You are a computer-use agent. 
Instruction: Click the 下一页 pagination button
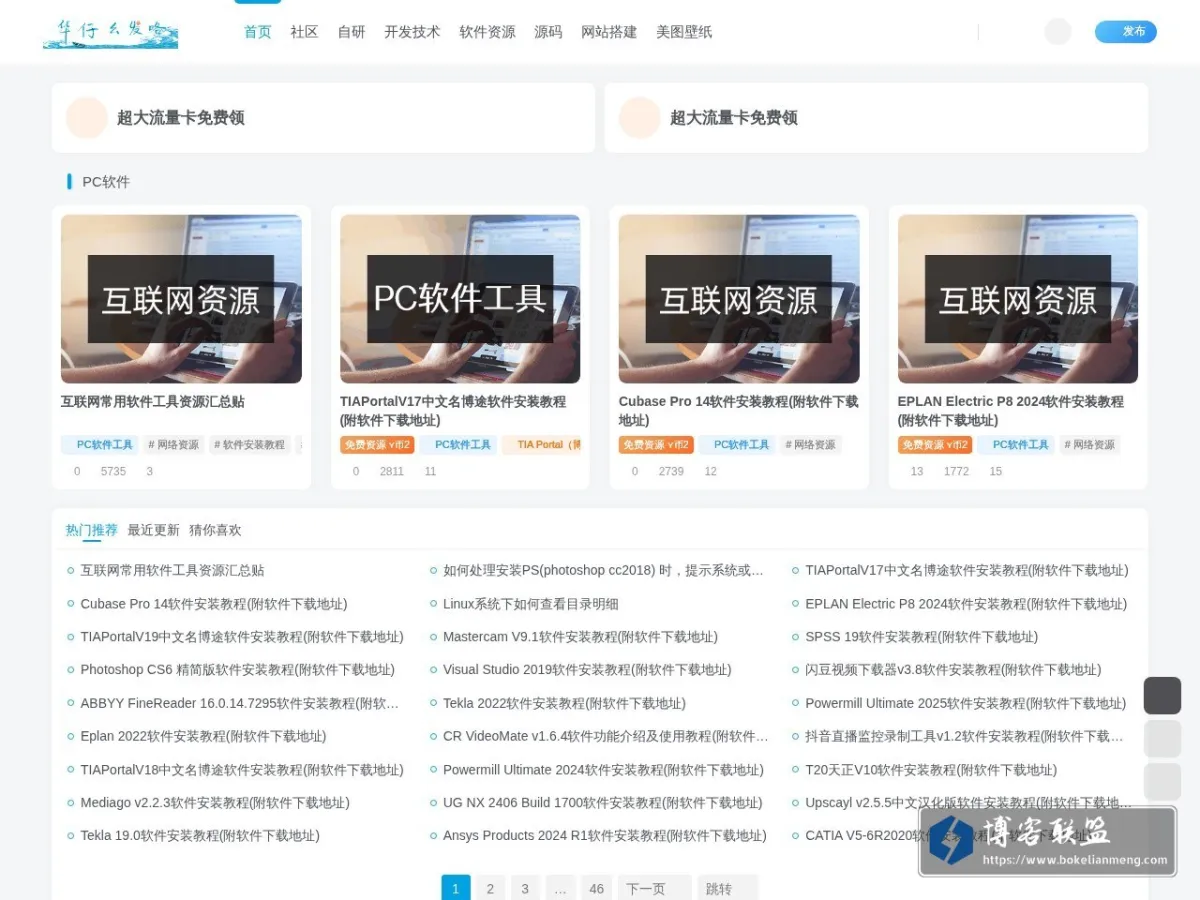(x=654, y=889)
